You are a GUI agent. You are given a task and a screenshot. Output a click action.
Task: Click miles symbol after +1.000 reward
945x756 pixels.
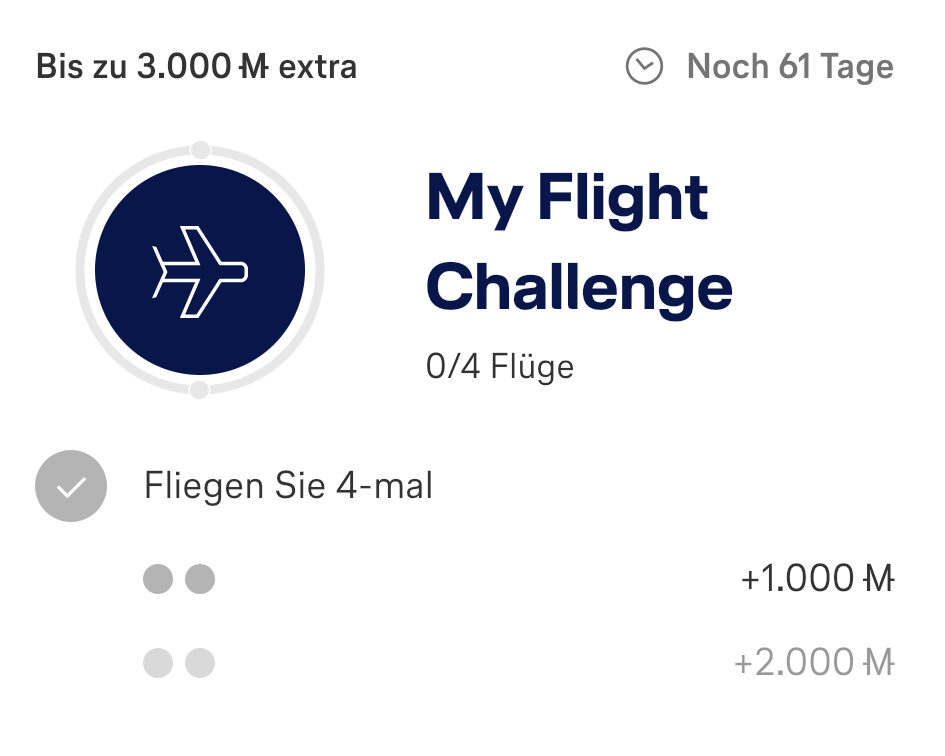[878, 579]
